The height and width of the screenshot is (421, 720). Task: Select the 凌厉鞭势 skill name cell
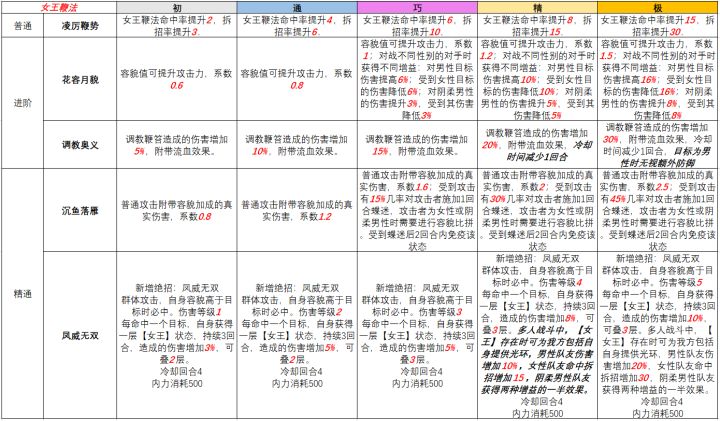pos(80,25)
